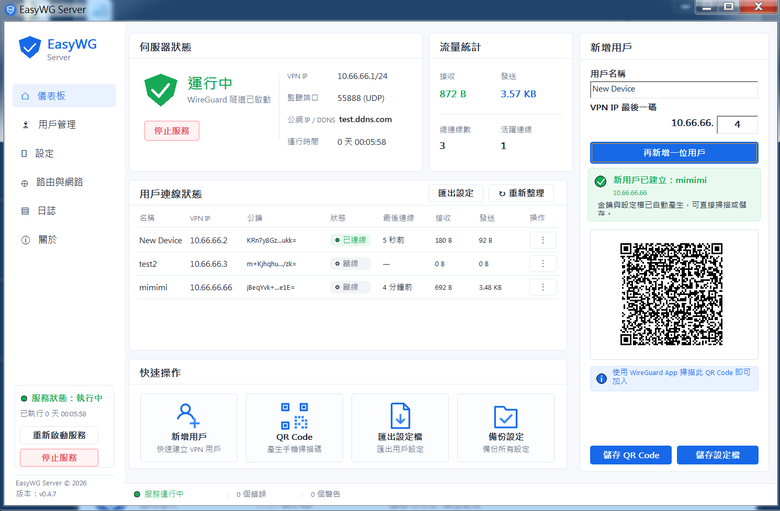The height and width of the screenshot is (511, 780).
Task: Click IP 10.66.66.66 in the table
Action: click(211, 288)
